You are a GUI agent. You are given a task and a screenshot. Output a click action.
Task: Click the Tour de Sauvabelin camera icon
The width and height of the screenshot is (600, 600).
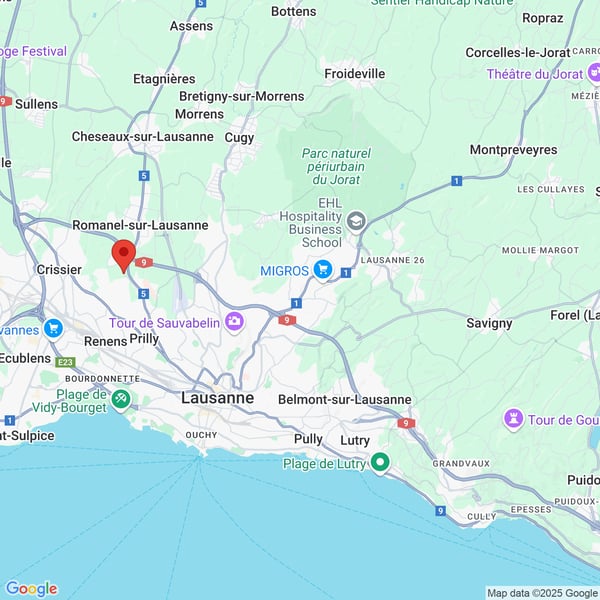(x=234, y=321)
